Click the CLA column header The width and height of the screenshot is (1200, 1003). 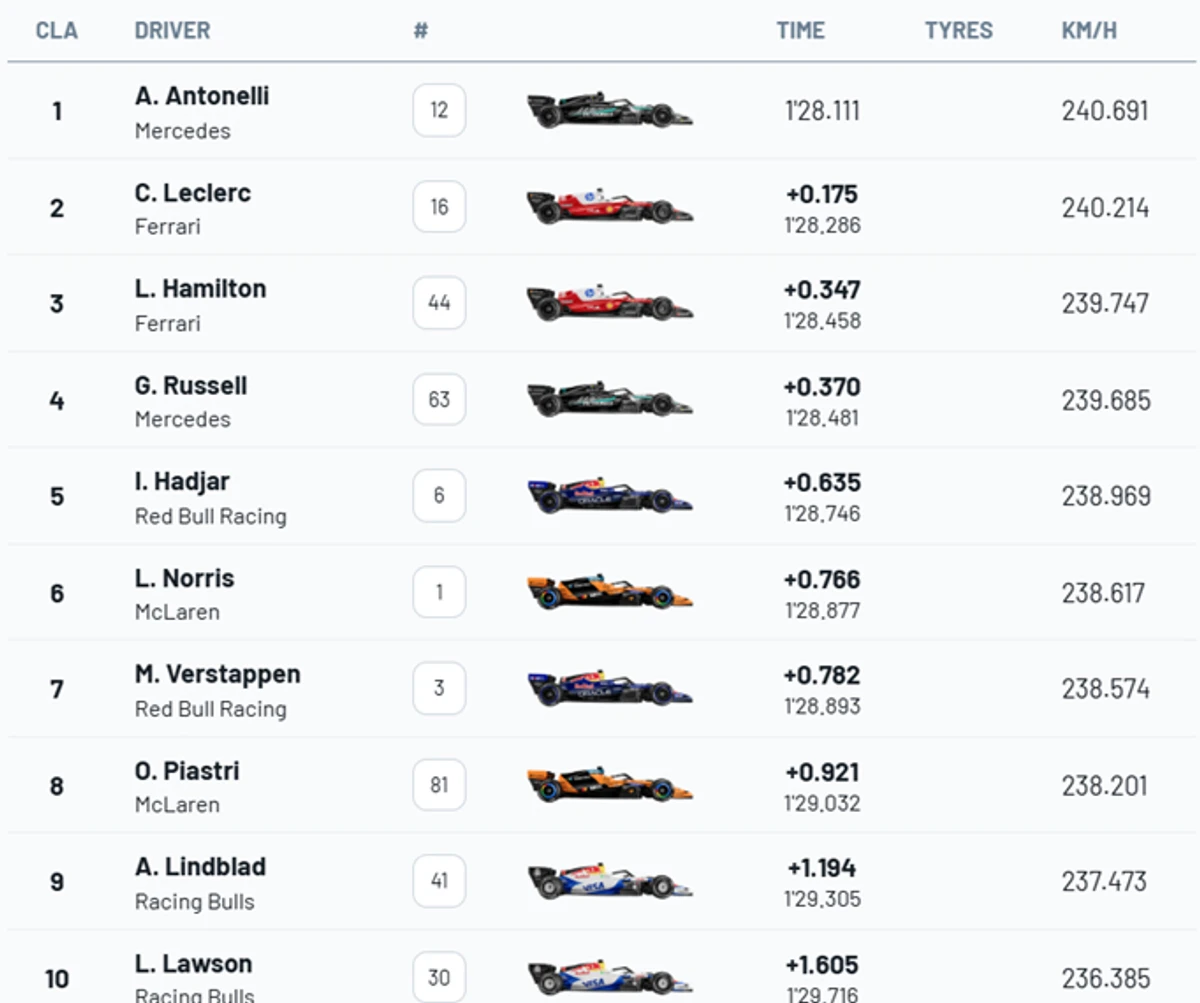tap(57, 30)
